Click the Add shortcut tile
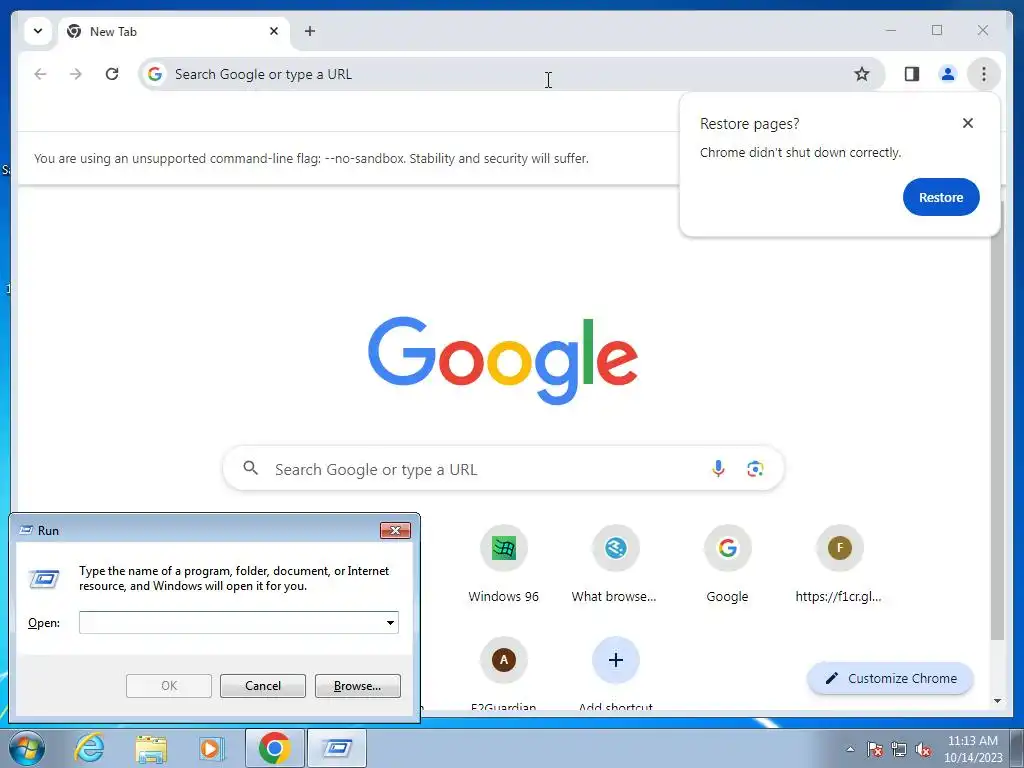 (x=615, y=673)
